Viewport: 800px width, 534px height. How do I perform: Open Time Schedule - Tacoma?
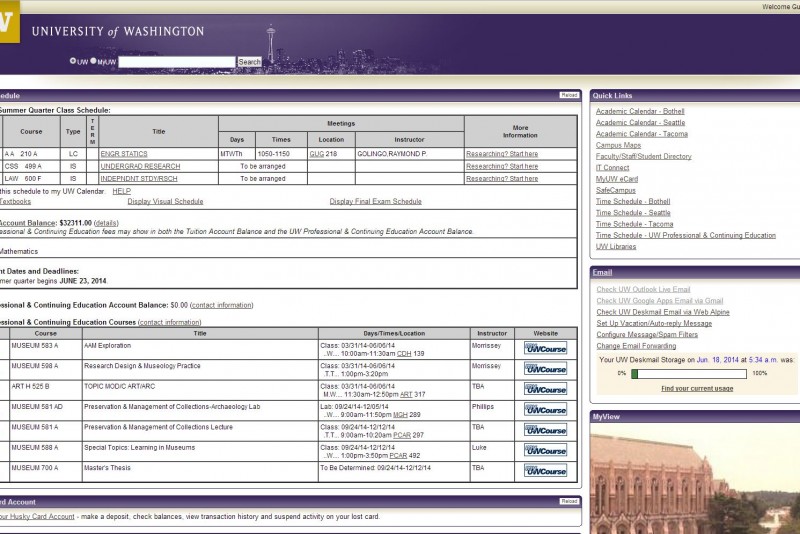click(x=635, y=224)
